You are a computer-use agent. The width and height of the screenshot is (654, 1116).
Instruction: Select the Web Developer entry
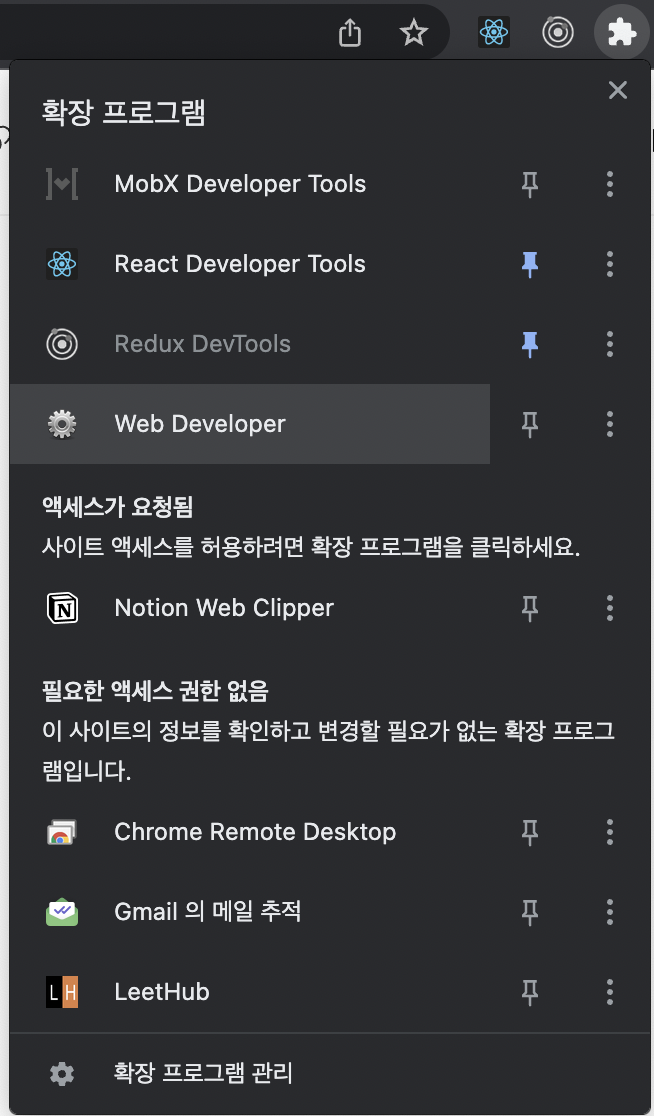tap(250, 424)
